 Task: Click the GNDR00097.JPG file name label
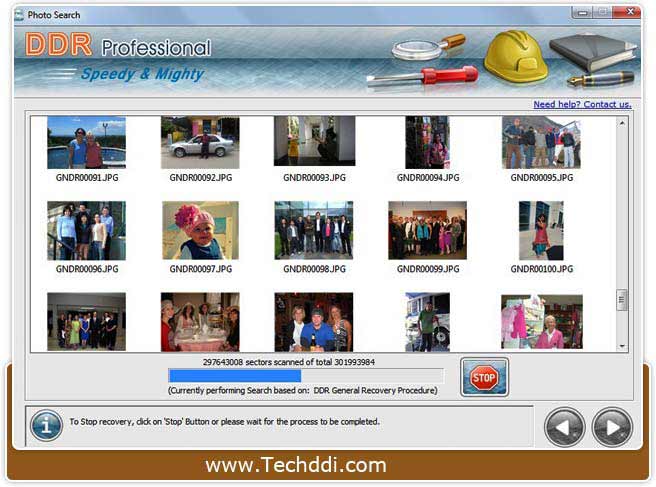pos(201,269)
